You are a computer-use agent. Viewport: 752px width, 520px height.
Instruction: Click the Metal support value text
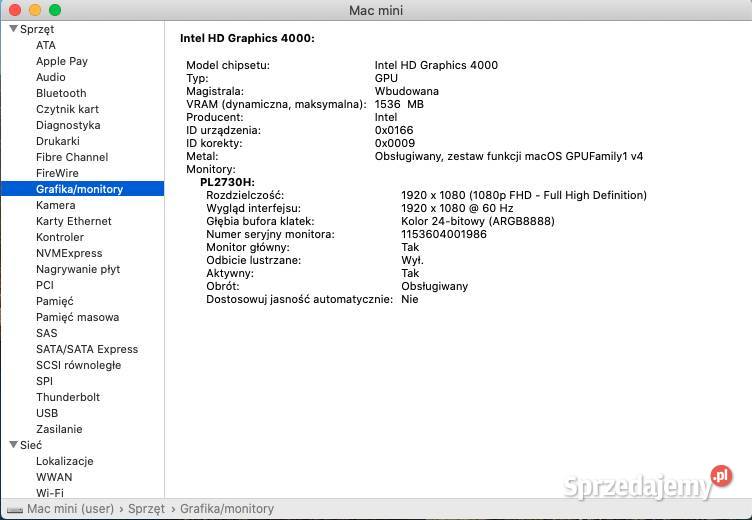tap(508, 156)
